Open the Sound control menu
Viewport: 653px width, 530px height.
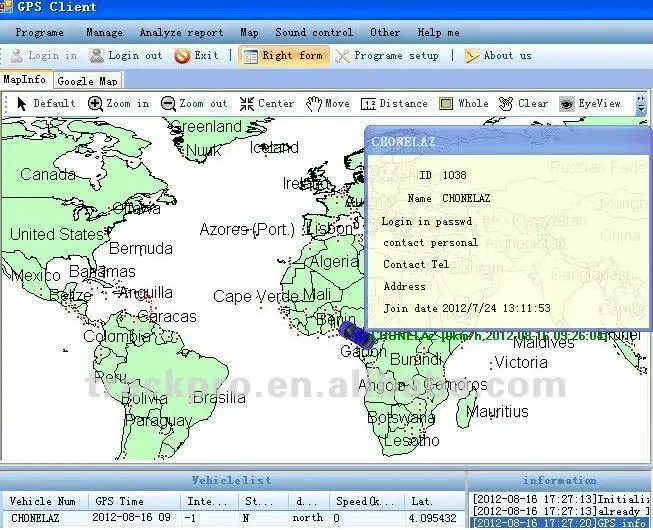[313, 32]
